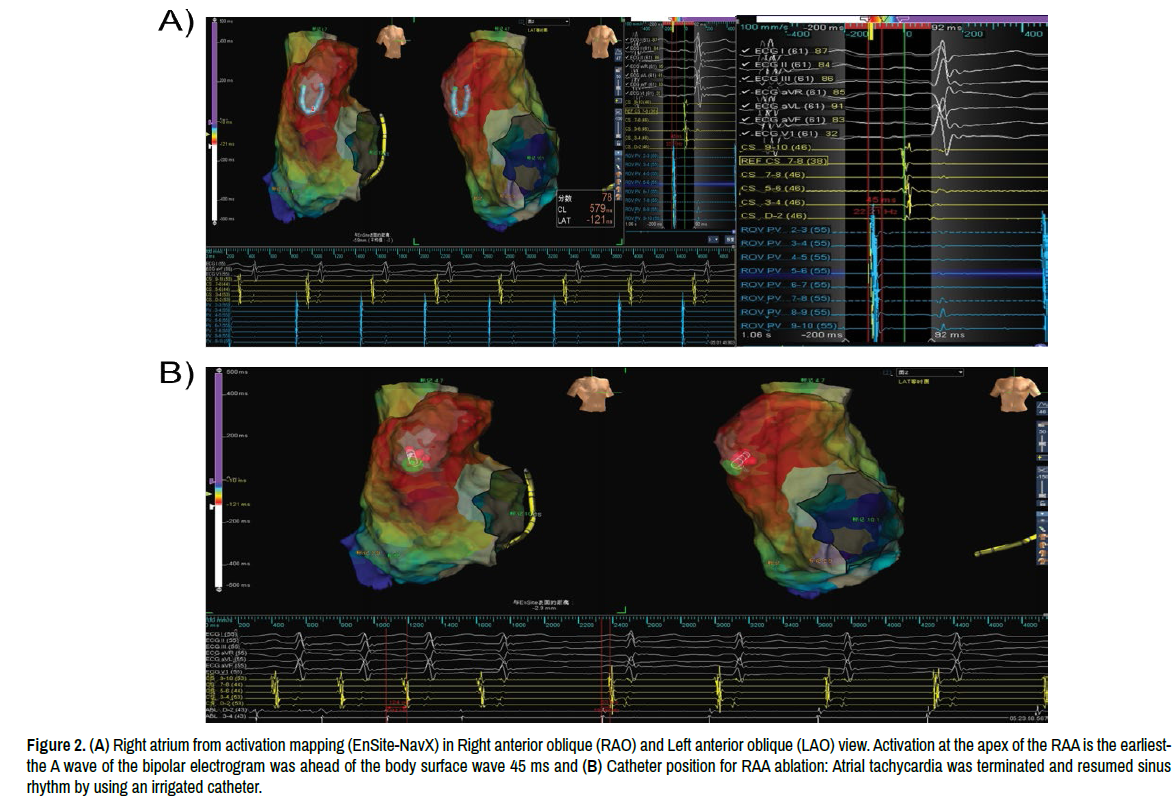Click the yellow CS catheter beside panel A's RAO map
Screen dimensions: 1176x799
pos(381,146)
